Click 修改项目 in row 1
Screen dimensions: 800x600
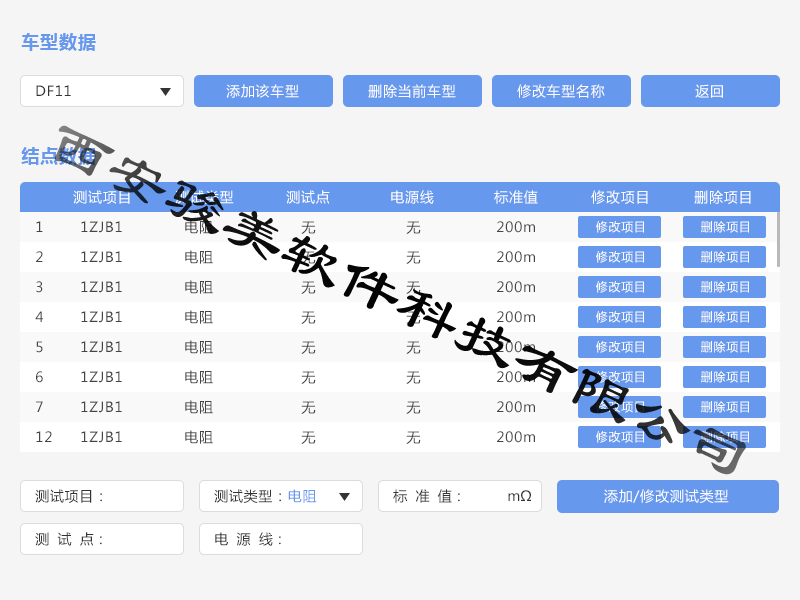tap(619, 227)
